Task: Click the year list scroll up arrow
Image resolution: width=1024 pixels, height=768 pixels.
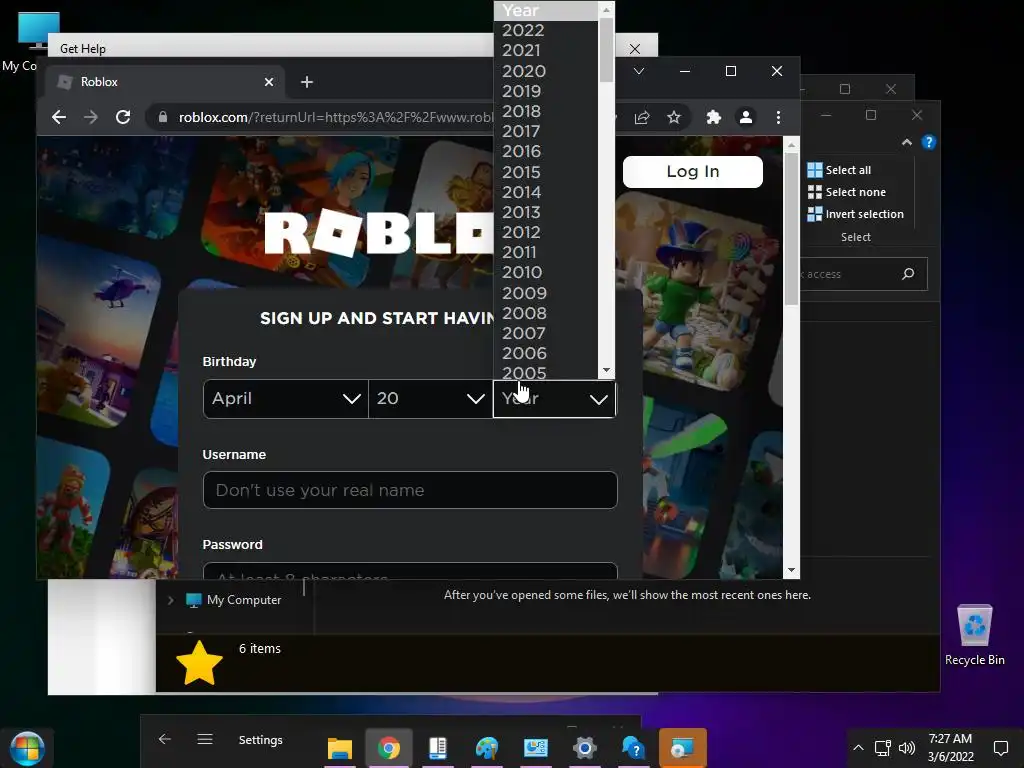Action: click(x=606, y=9)
